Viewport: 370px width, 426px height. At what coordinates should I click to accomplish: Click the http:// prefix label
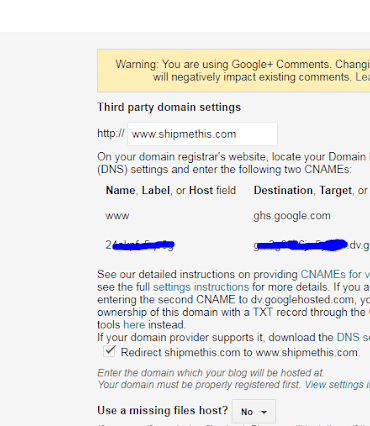[111, 133]
